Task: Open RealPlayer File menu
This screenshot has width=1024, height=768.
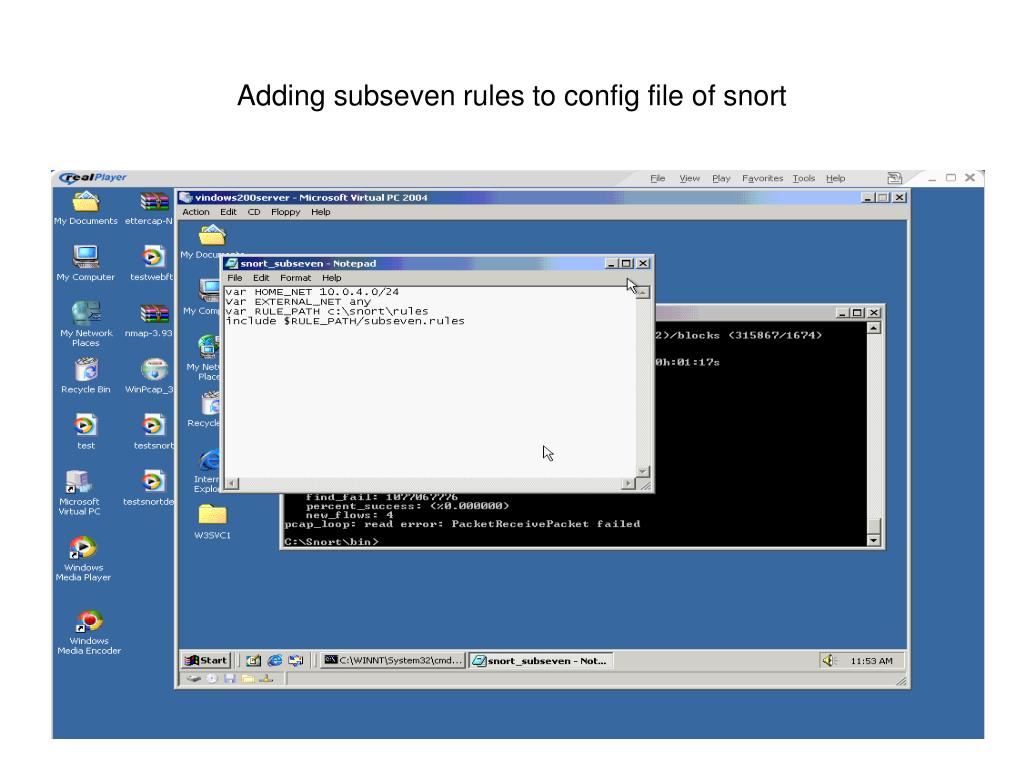Action: coord(658,178)
